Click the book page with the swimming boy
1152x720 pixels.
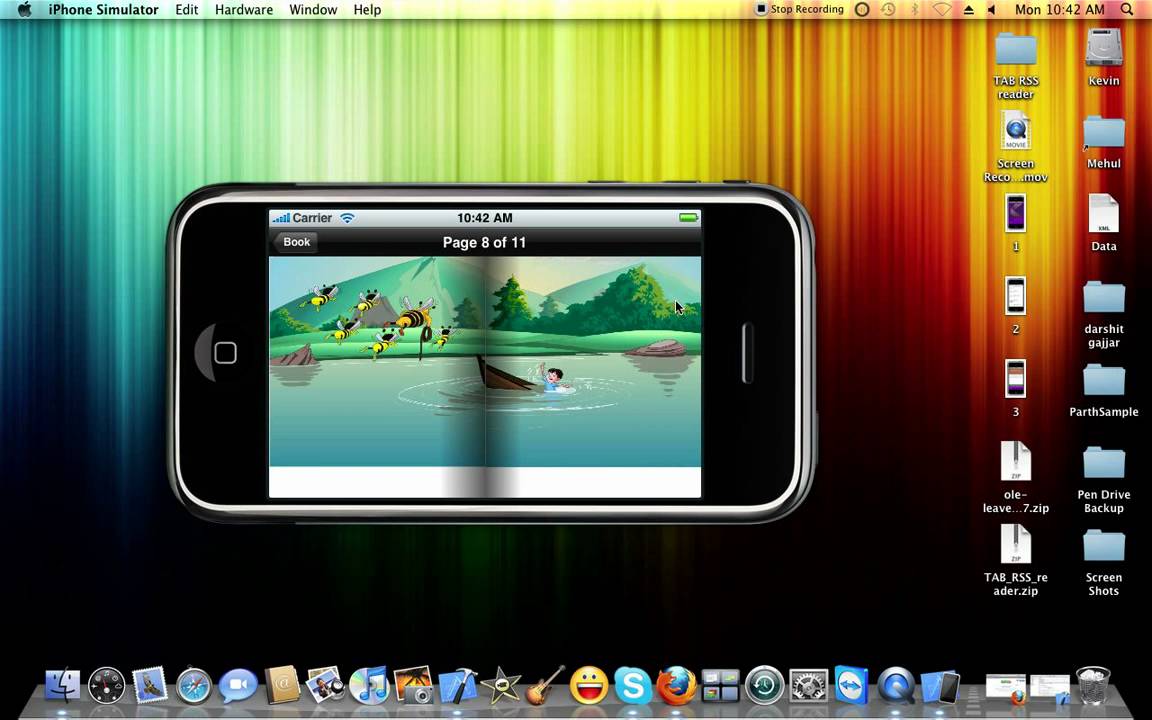pyautogui.click(x=594, y=361)
